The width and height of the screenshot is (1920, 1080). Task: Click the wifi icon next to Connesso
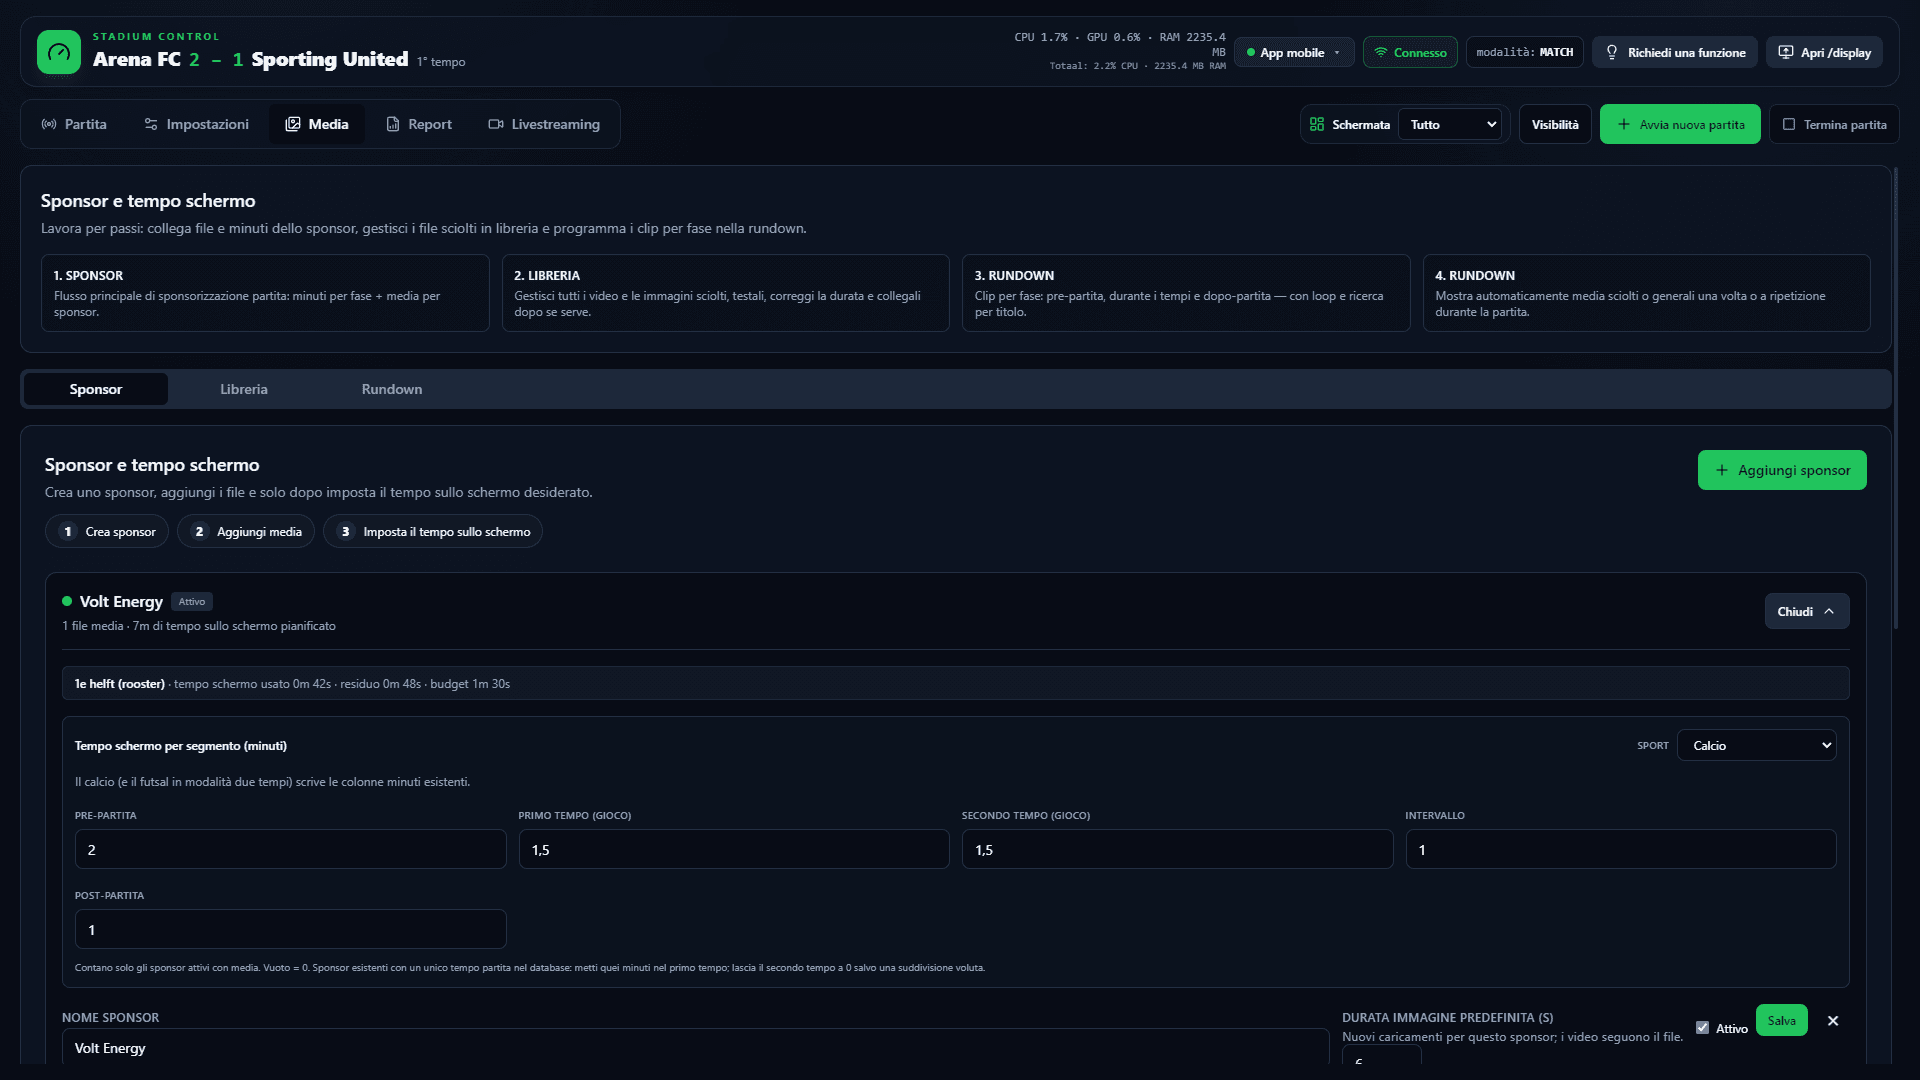click(1381, 52)
